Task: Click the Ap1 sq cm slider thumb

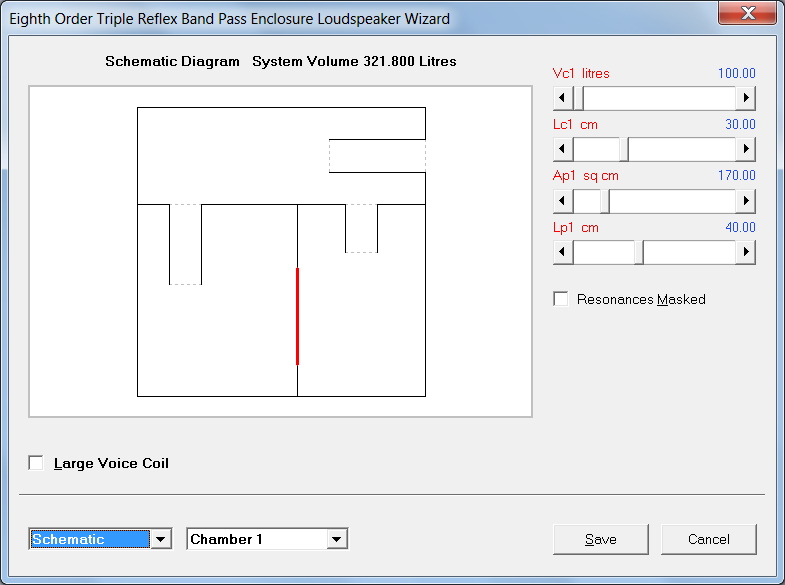Action: [x=605, y=201]
